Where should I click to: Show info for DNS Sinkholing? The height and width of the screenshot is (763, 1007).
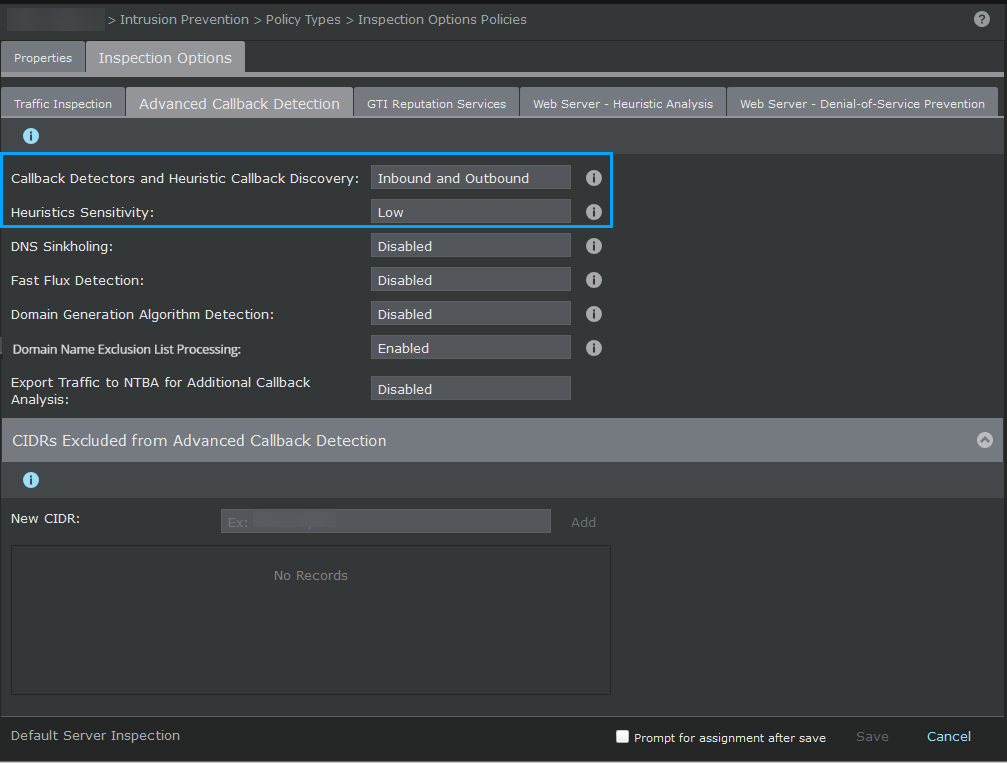coord(593,246)
